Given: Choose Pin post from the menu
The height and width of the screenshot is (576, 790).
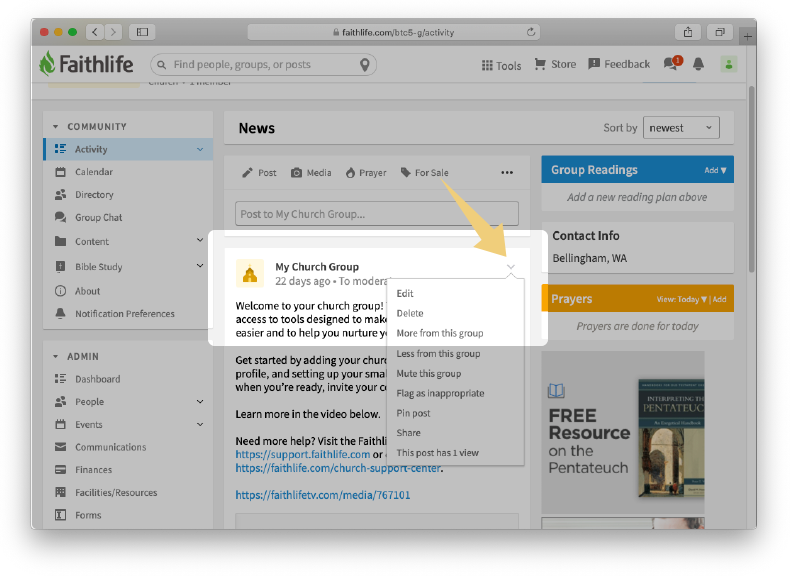Looking at the screenshot, I should click(413, 413).
